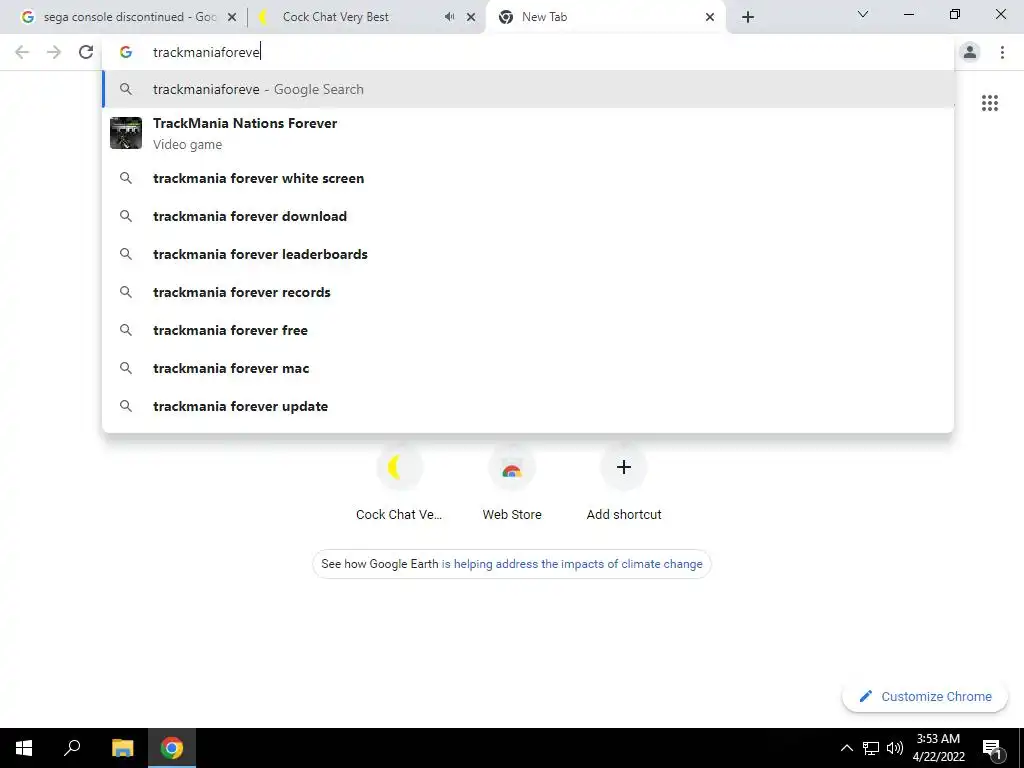Image resolution: width=1024 pixels, height=768 pixels.
Task: Close the New Tab tab
Action: point(710,18)
